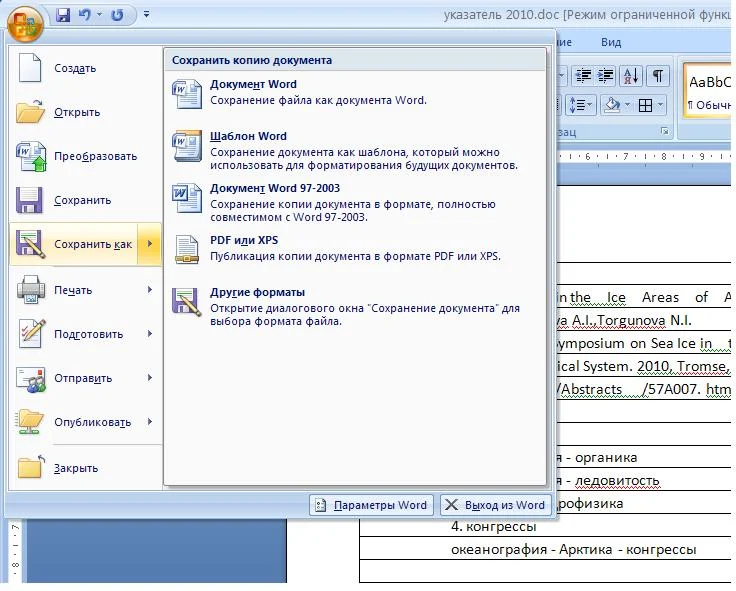Viewport: 736px width, 591px height.
Task: Click the PDF or XPS page icon
Action: point(187,249)
